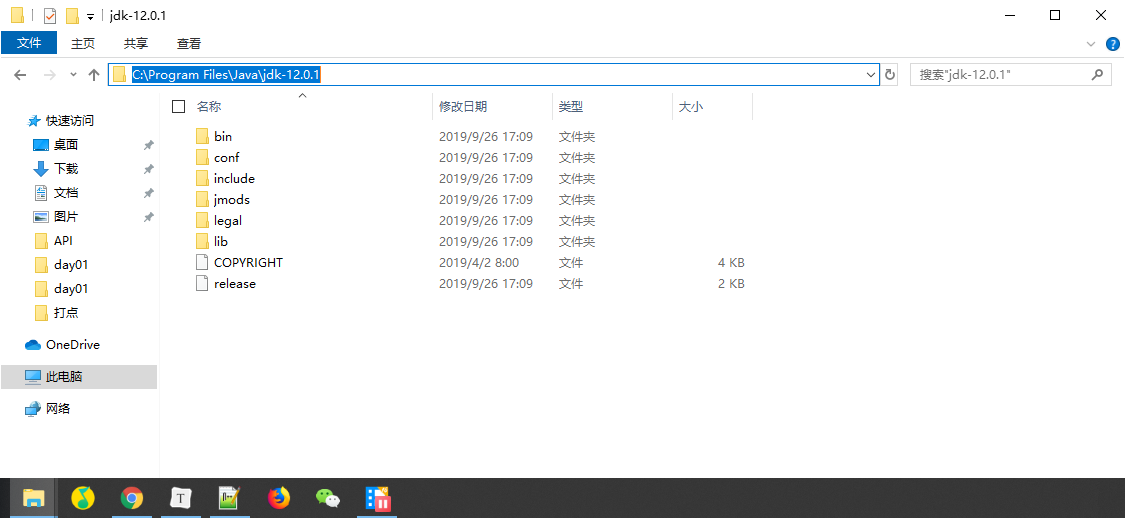The image size is (1125, 518).
Task: Unpin 下载 from quick access
Action: tap(149, 169)
